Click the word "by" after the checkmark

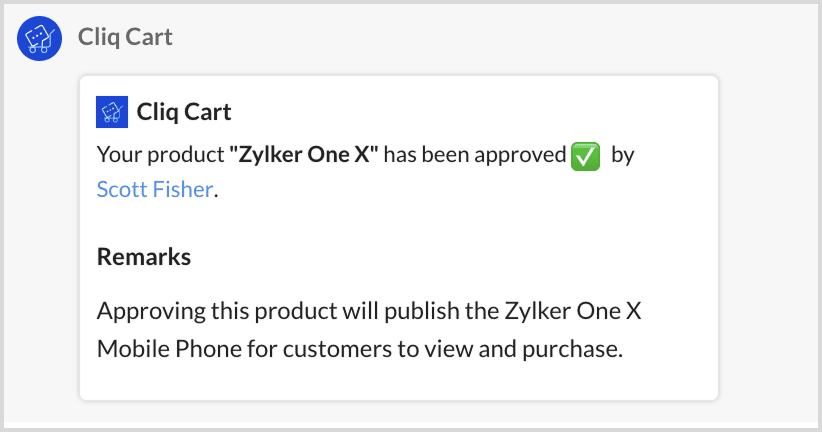[622, 156]
